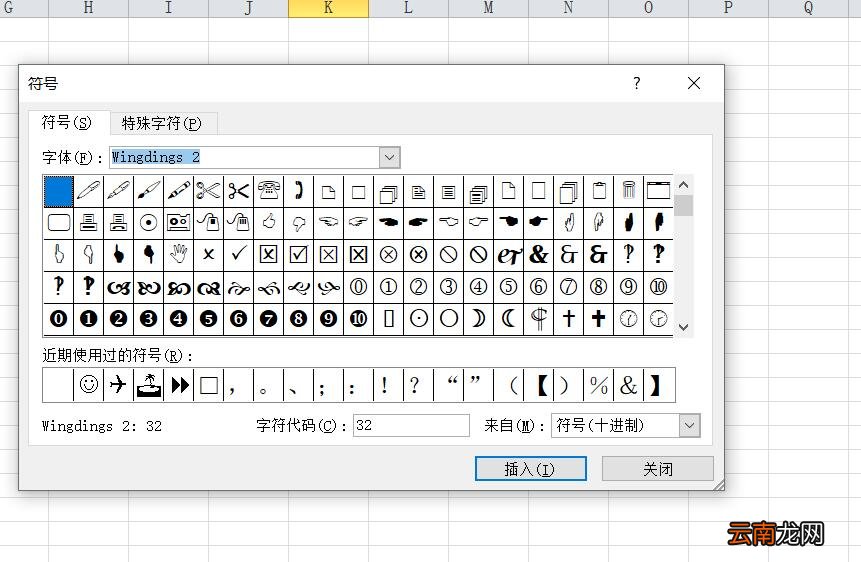Click the dialog help question mark

[636, 83]
